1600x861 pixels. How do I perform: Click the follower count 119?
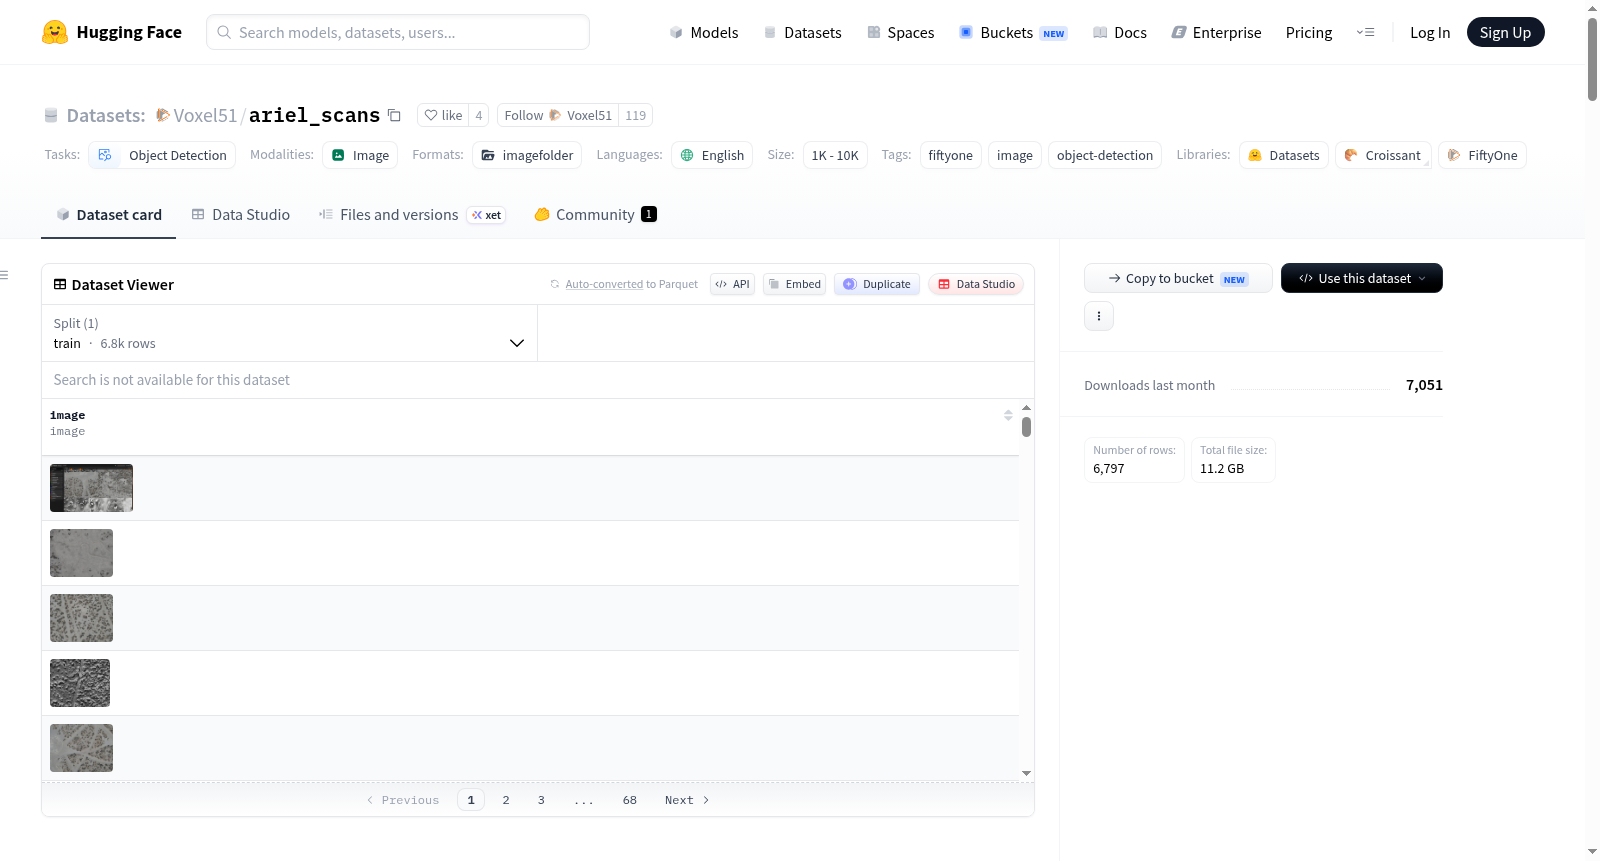[636, 115]
